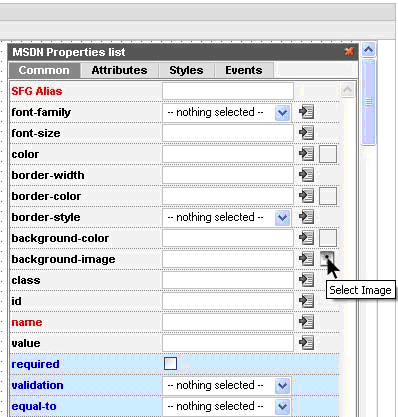Click the arrow icon beside value field
The height and width of the screenshot is (417, 398).
(306, 343)
